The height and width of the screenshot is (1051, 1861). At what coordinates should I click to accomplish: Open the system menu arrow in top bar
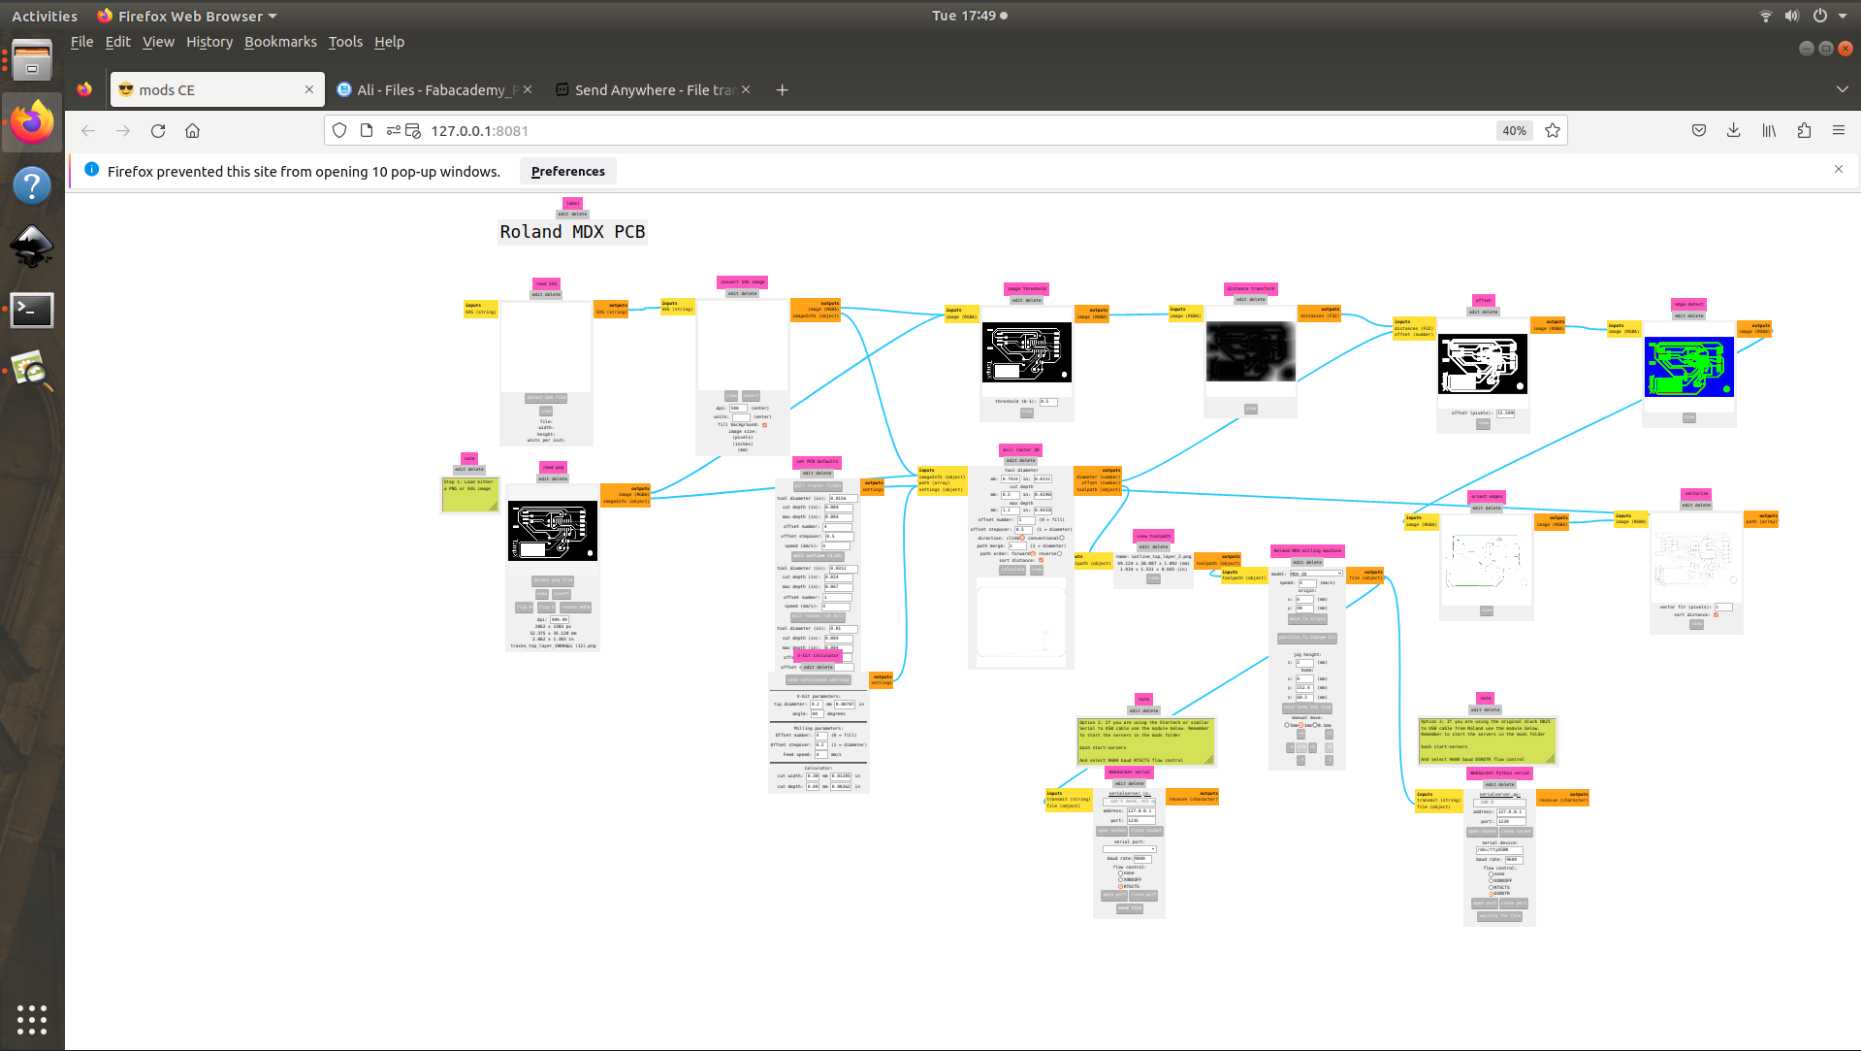[x=1843, y=16]
